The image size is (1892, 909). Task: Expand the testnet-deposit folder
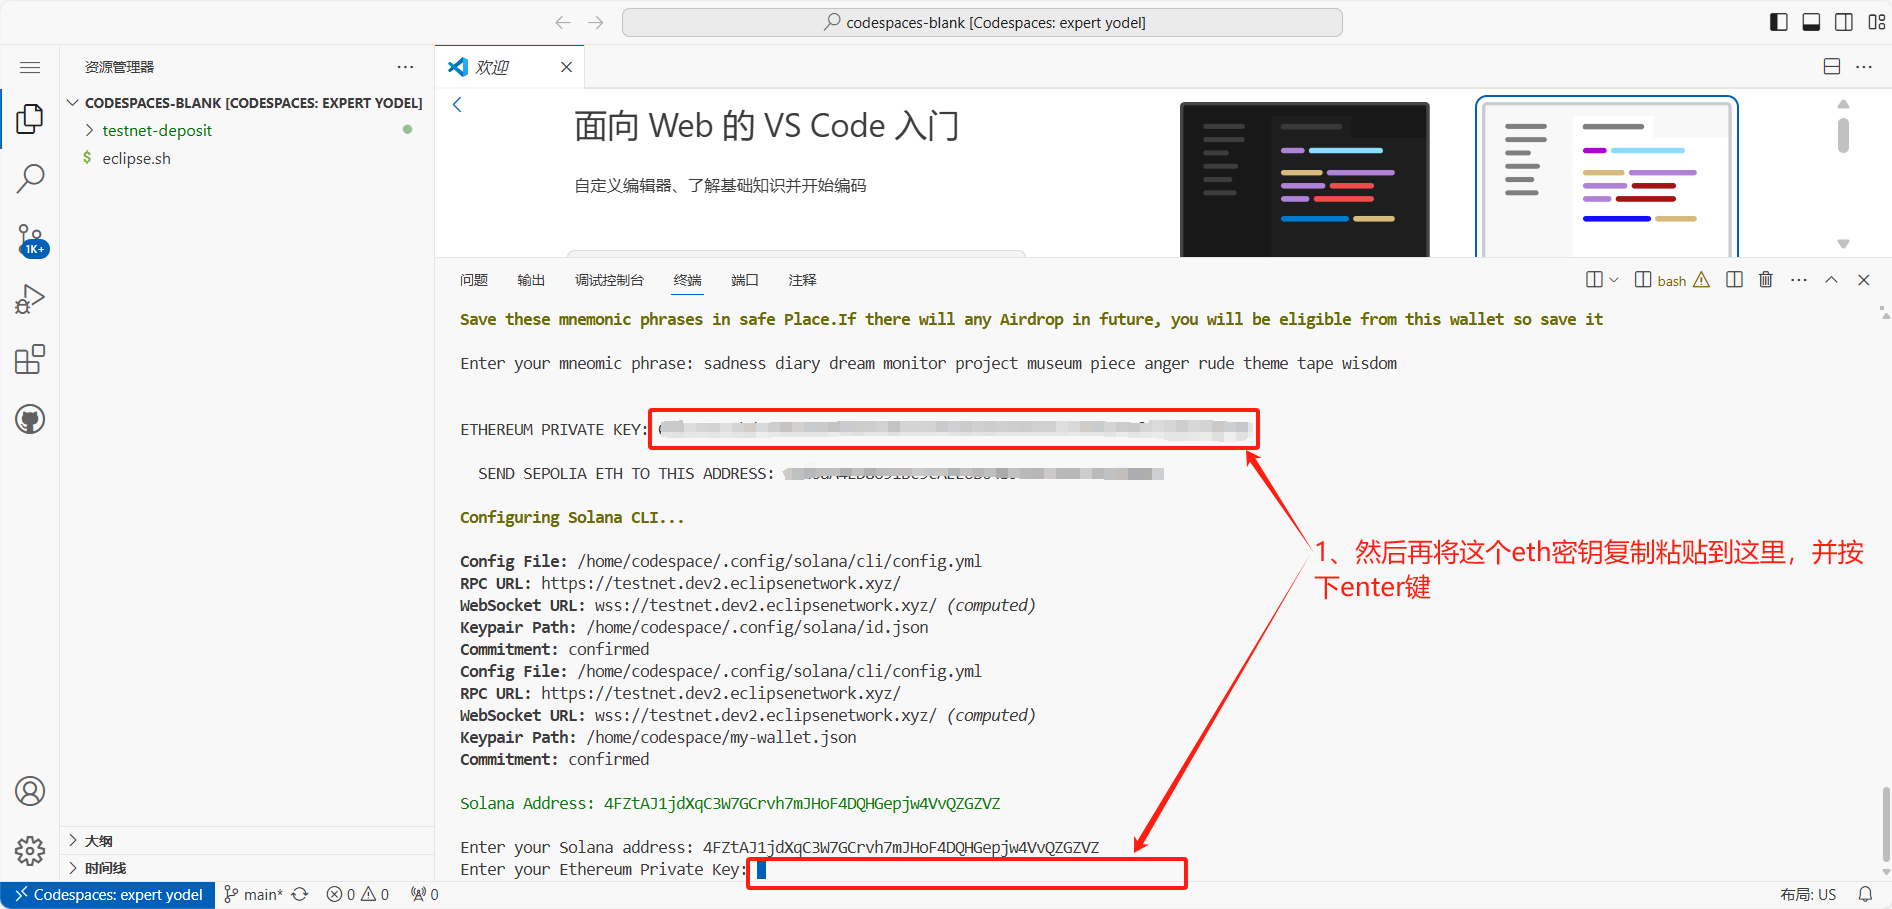tap(247, 130)
